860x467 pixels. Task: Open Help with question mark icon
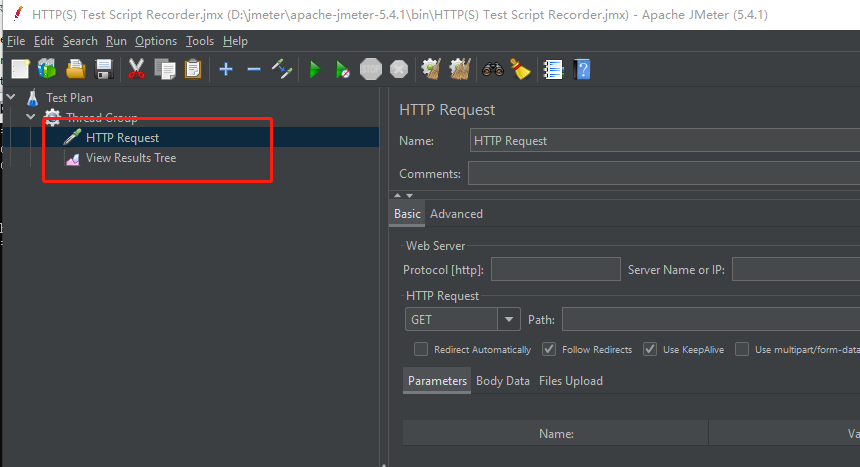(582, 70)
